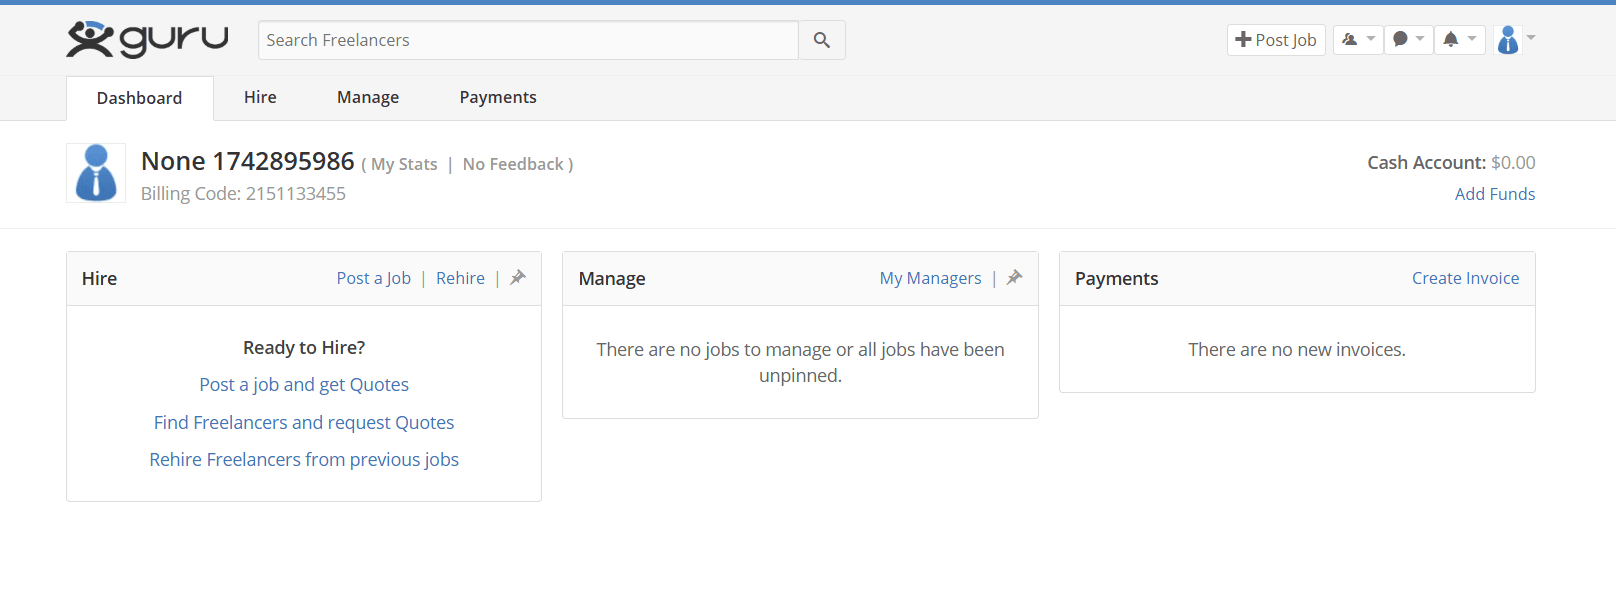This screenshot has height=597, width=1616.
Task: Click the Add Funds link
Action: point(1495,194)
